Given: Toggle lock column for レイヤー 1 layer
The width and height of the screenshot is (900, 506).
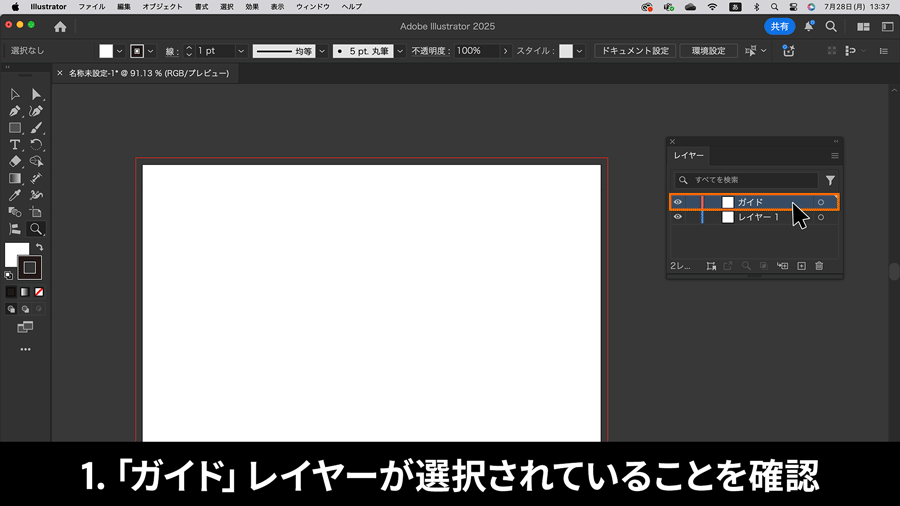Looking at the screenshot, I should [x=692, y=217].
